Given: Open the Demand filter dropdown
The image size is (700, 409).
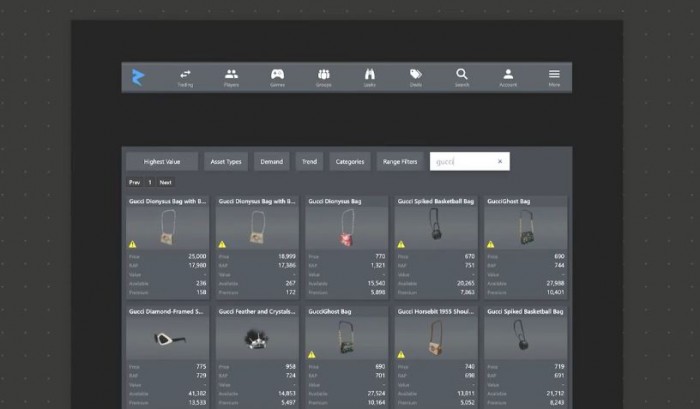Looking at the screenshot, I should point(271,161).
